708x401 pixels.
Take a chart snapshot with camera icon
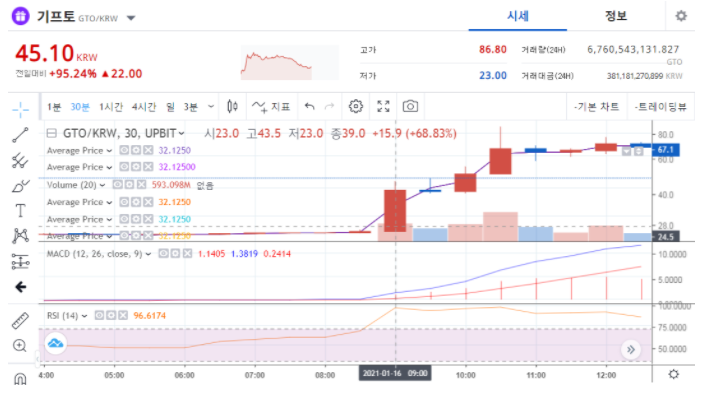(x=410, y=107)
